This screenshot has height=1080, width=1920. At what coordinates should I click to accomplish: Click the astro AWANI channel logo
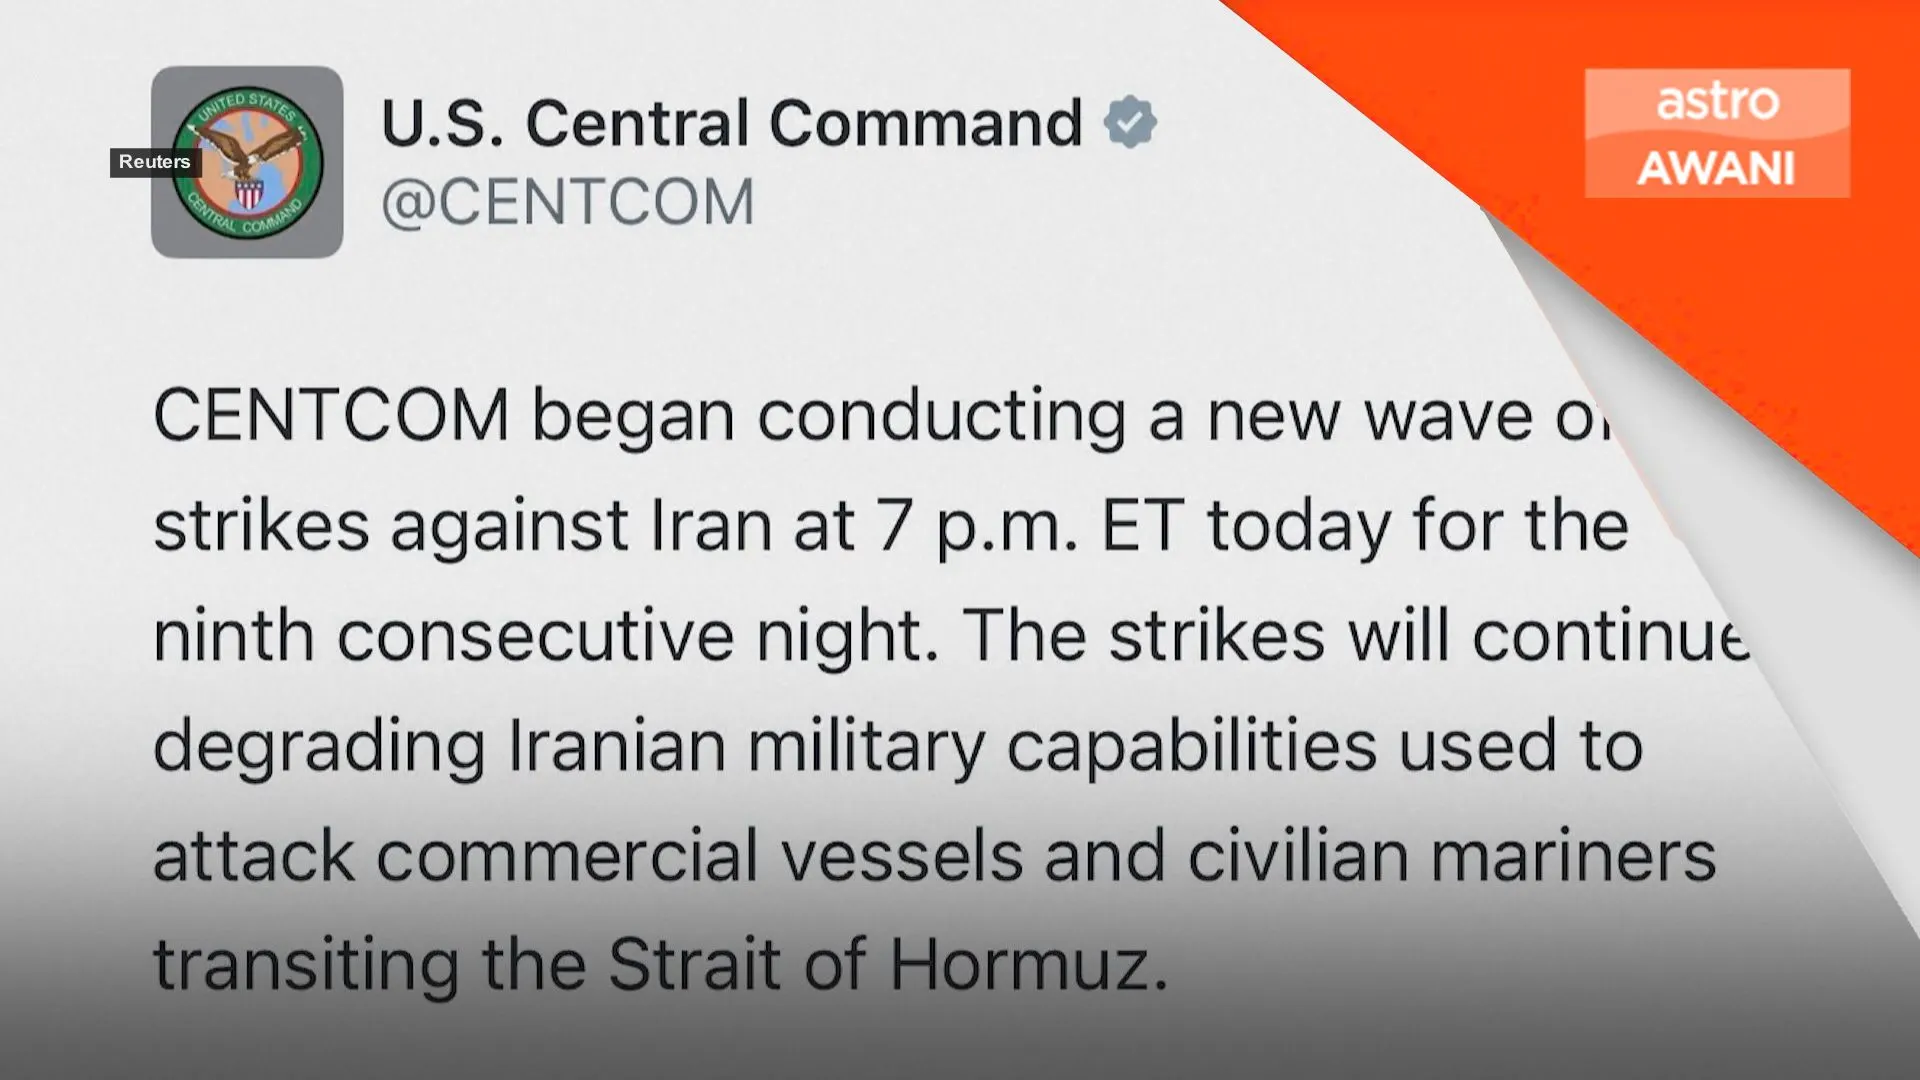[1717, 133]
